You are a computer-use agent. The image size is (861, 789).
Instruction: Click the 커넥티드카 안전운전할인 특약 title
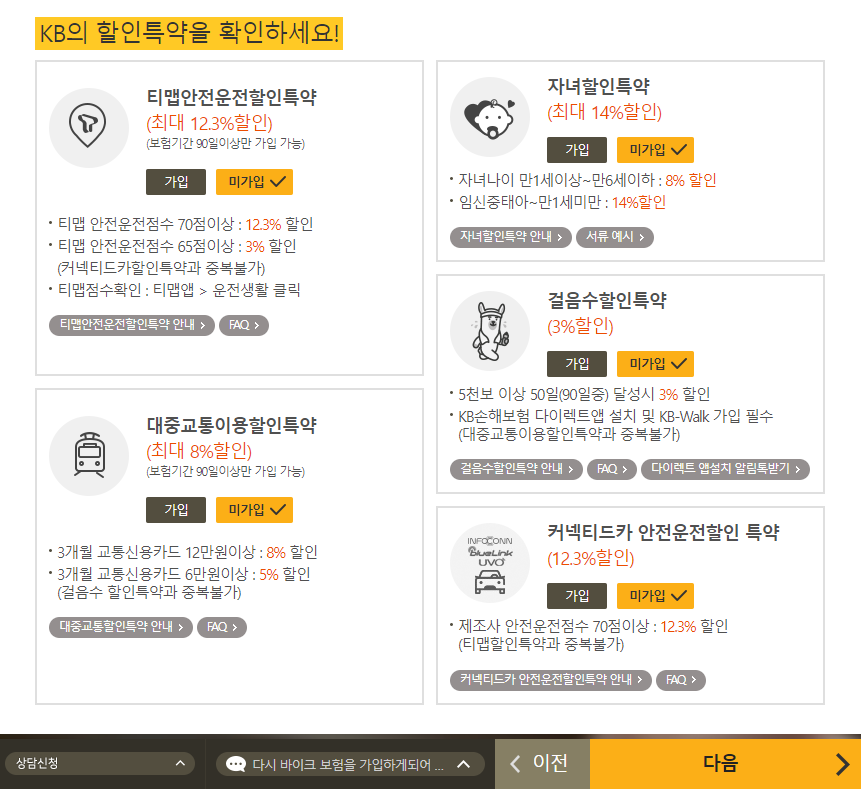[x=663, y=532]
